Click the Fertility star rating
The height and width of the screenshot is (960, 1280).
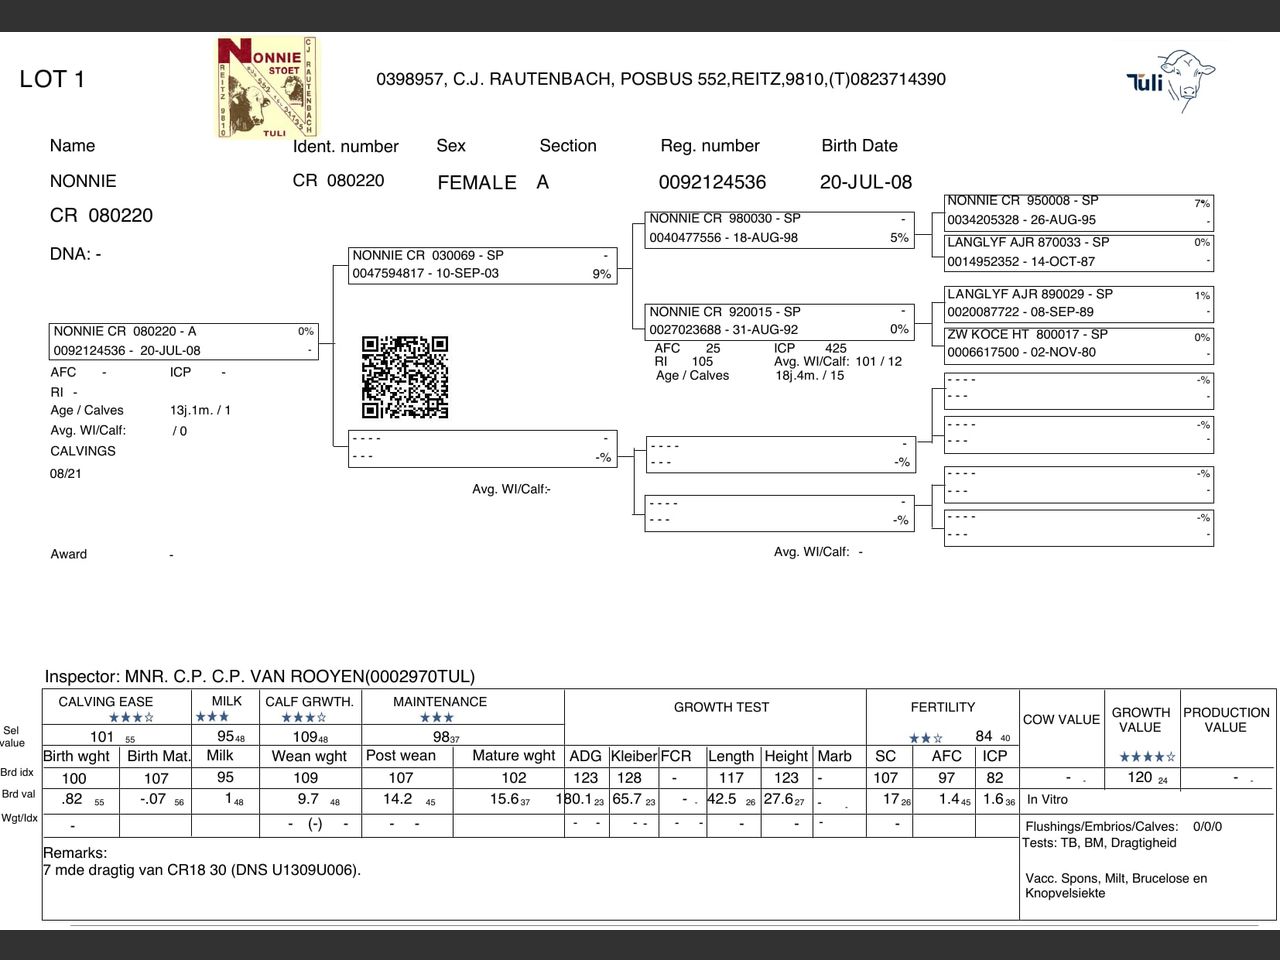pos(926,738)
